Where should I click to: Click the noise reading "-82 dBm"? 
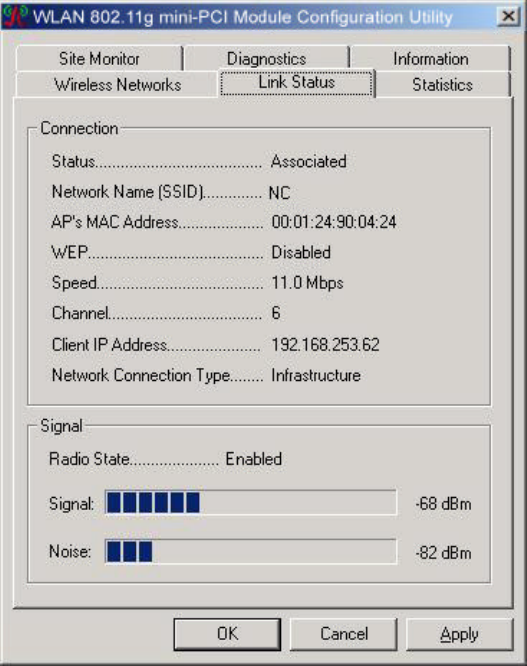(443, 553)
